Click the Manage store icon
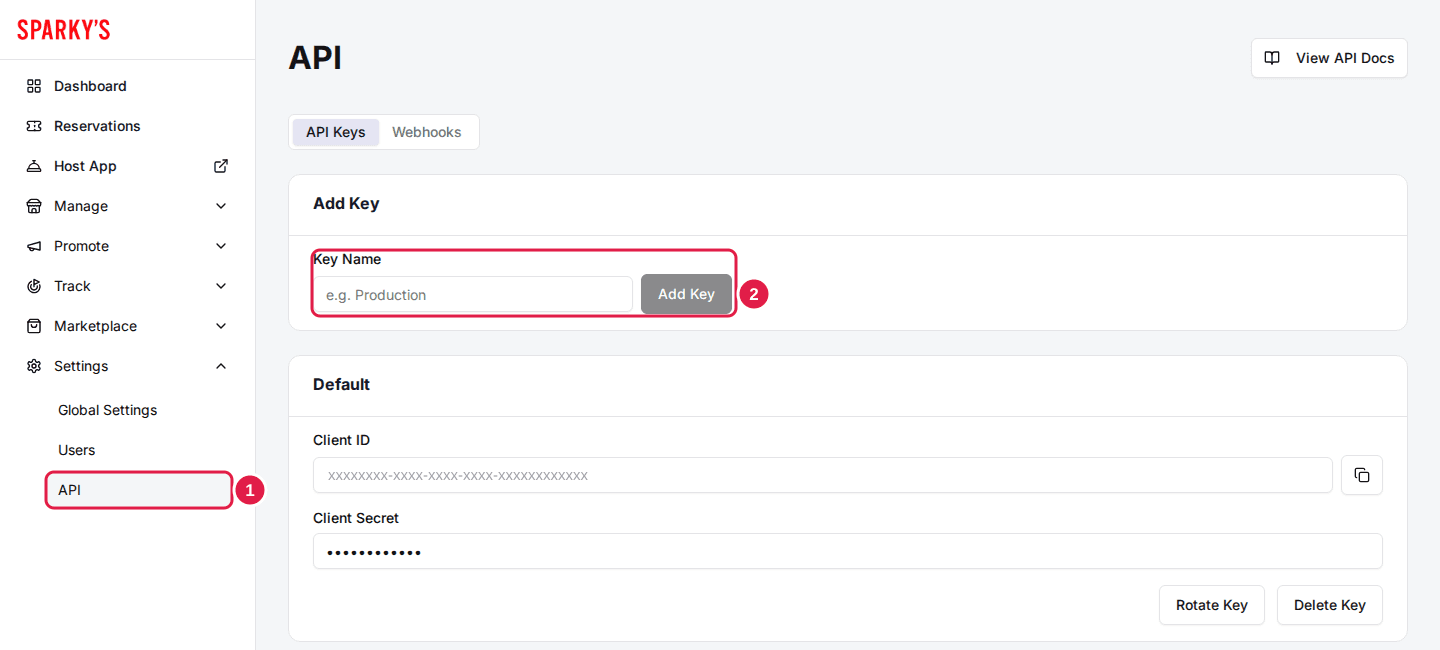Screen dimensions: 1440x650 [34, 206]
